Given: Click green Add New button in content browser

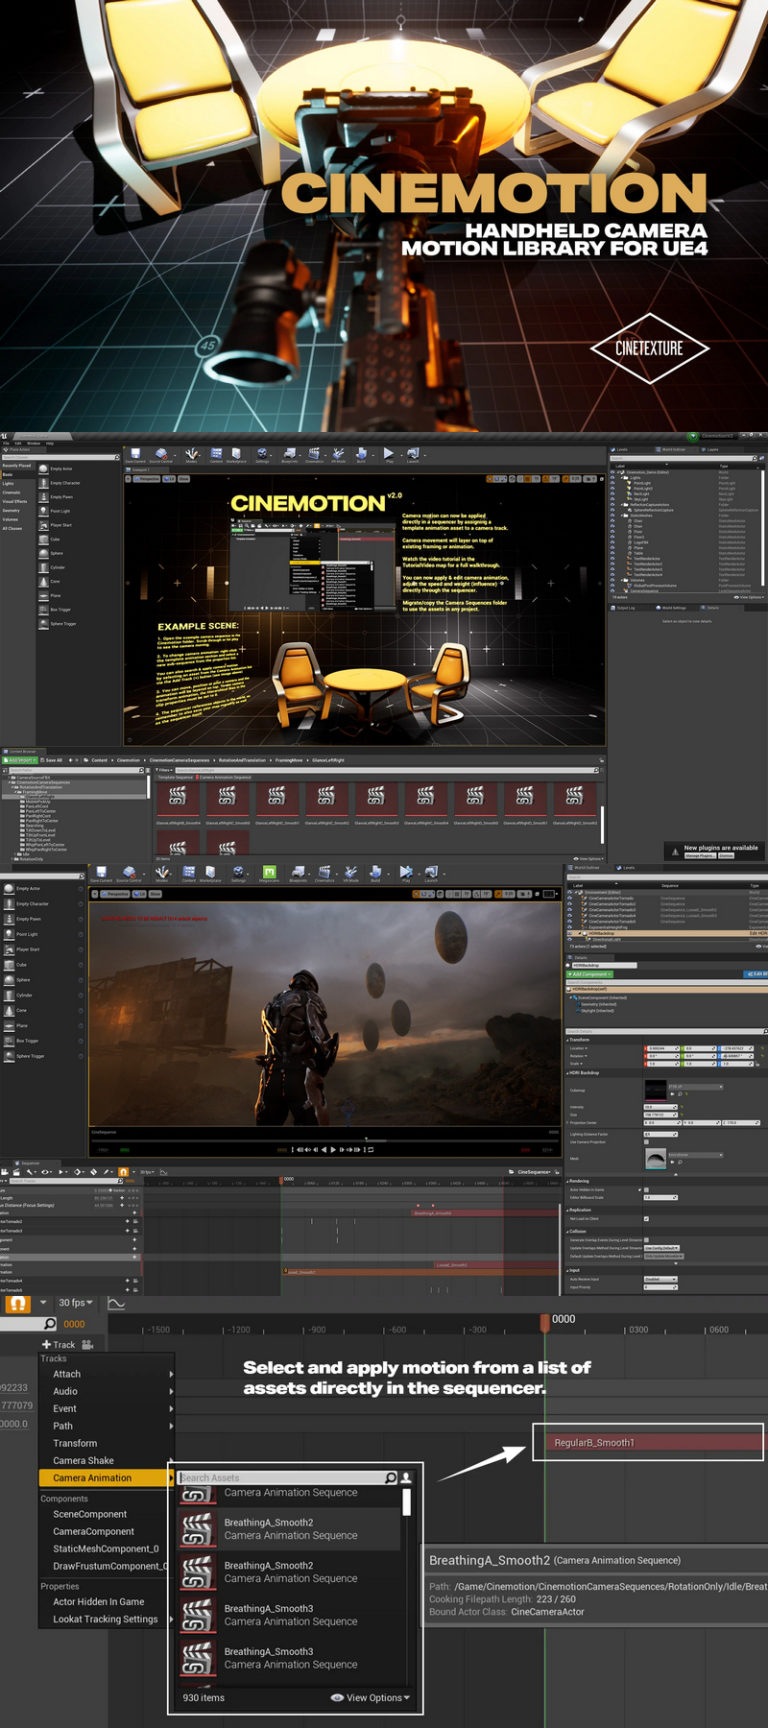Looking at the screenshot, I should coord(20,760).
